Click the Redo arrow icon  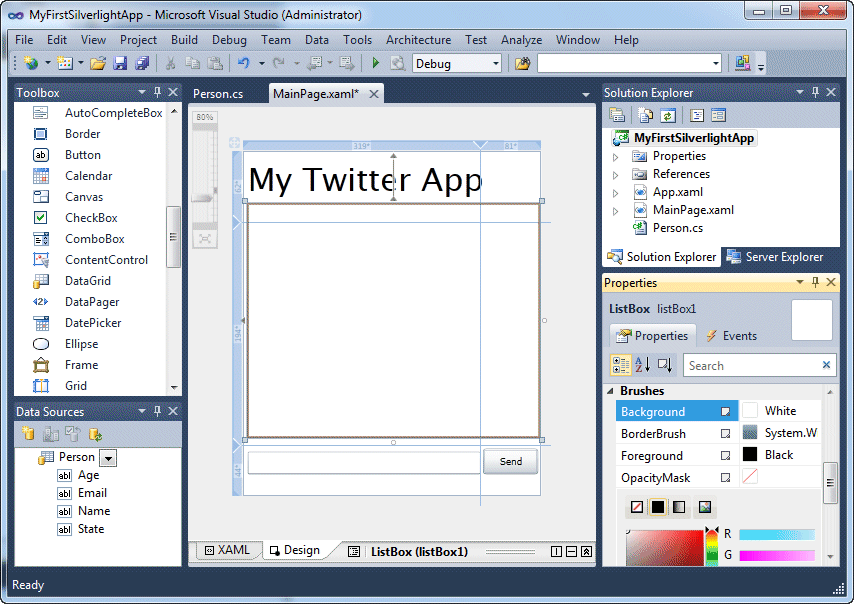pos(279,64)
